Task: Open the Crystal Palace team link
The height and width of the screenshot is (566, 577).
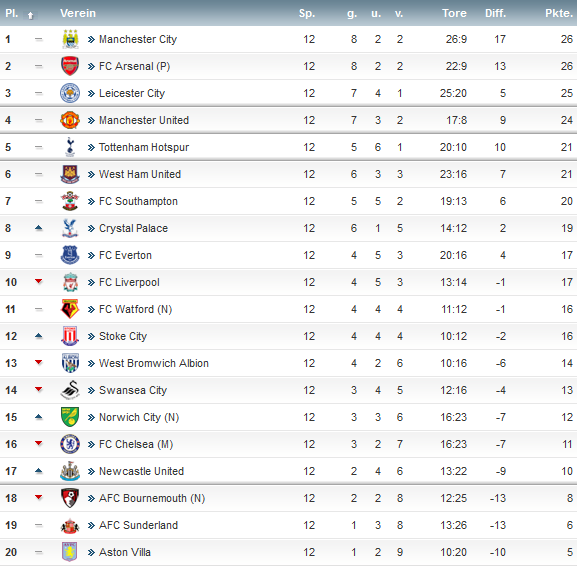Action: coord(133,228)
